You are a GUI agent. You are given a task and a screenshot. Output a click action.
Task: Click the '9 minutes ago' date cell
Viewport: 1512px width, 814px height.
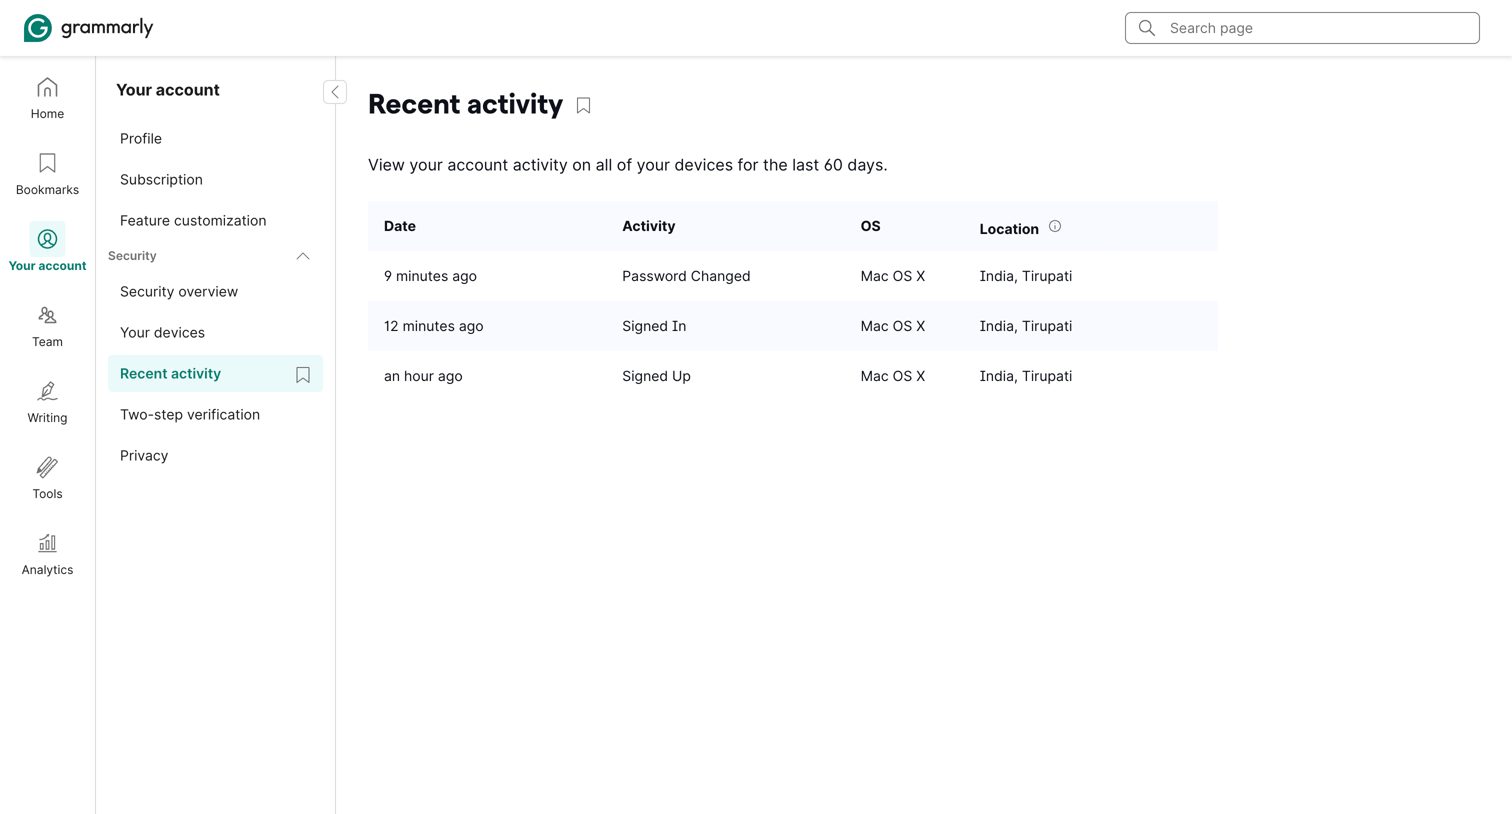click(x=430, y=276)
